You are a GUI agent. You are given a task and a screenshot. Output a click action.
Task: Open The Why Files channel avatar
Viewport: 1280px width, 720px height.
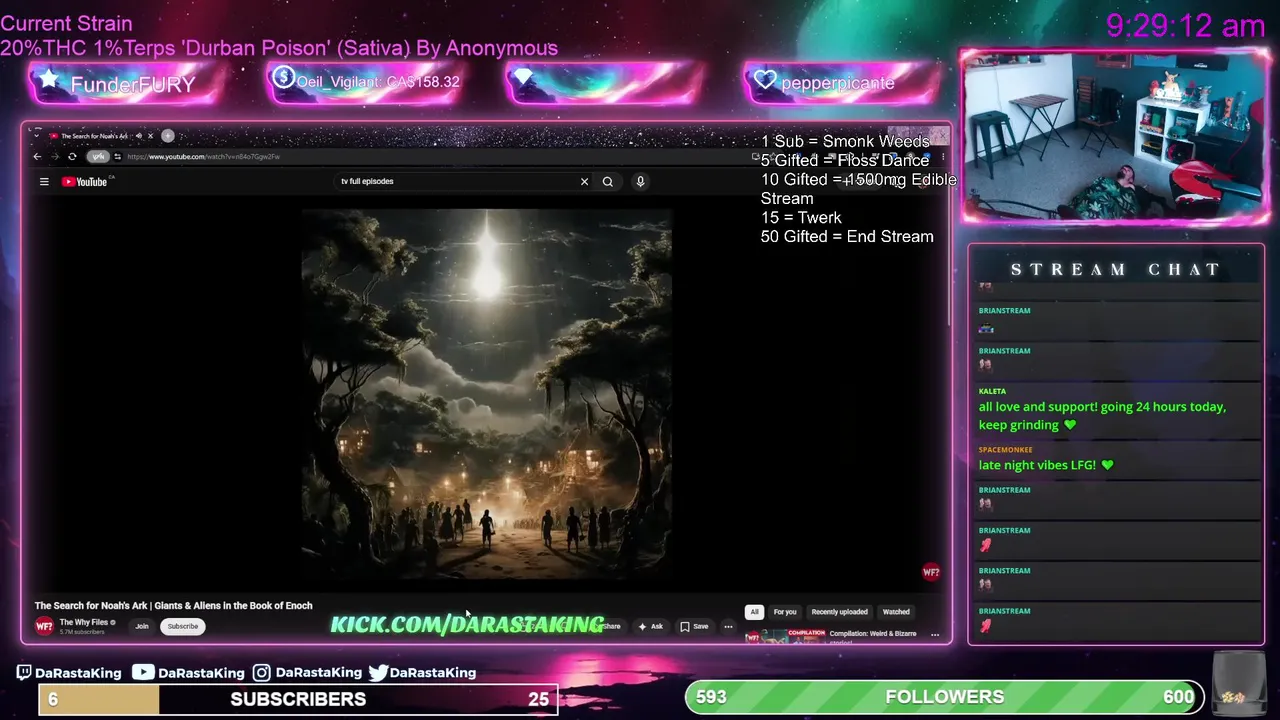coord(44,626)
